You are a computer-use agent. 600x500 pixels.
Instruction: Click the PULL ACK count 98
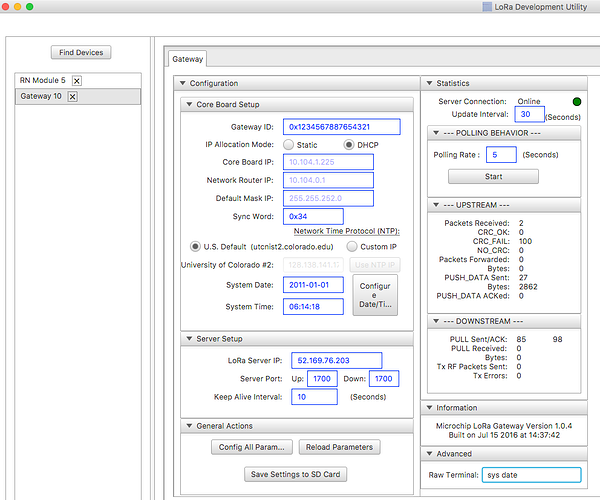[x=558, y=339]
